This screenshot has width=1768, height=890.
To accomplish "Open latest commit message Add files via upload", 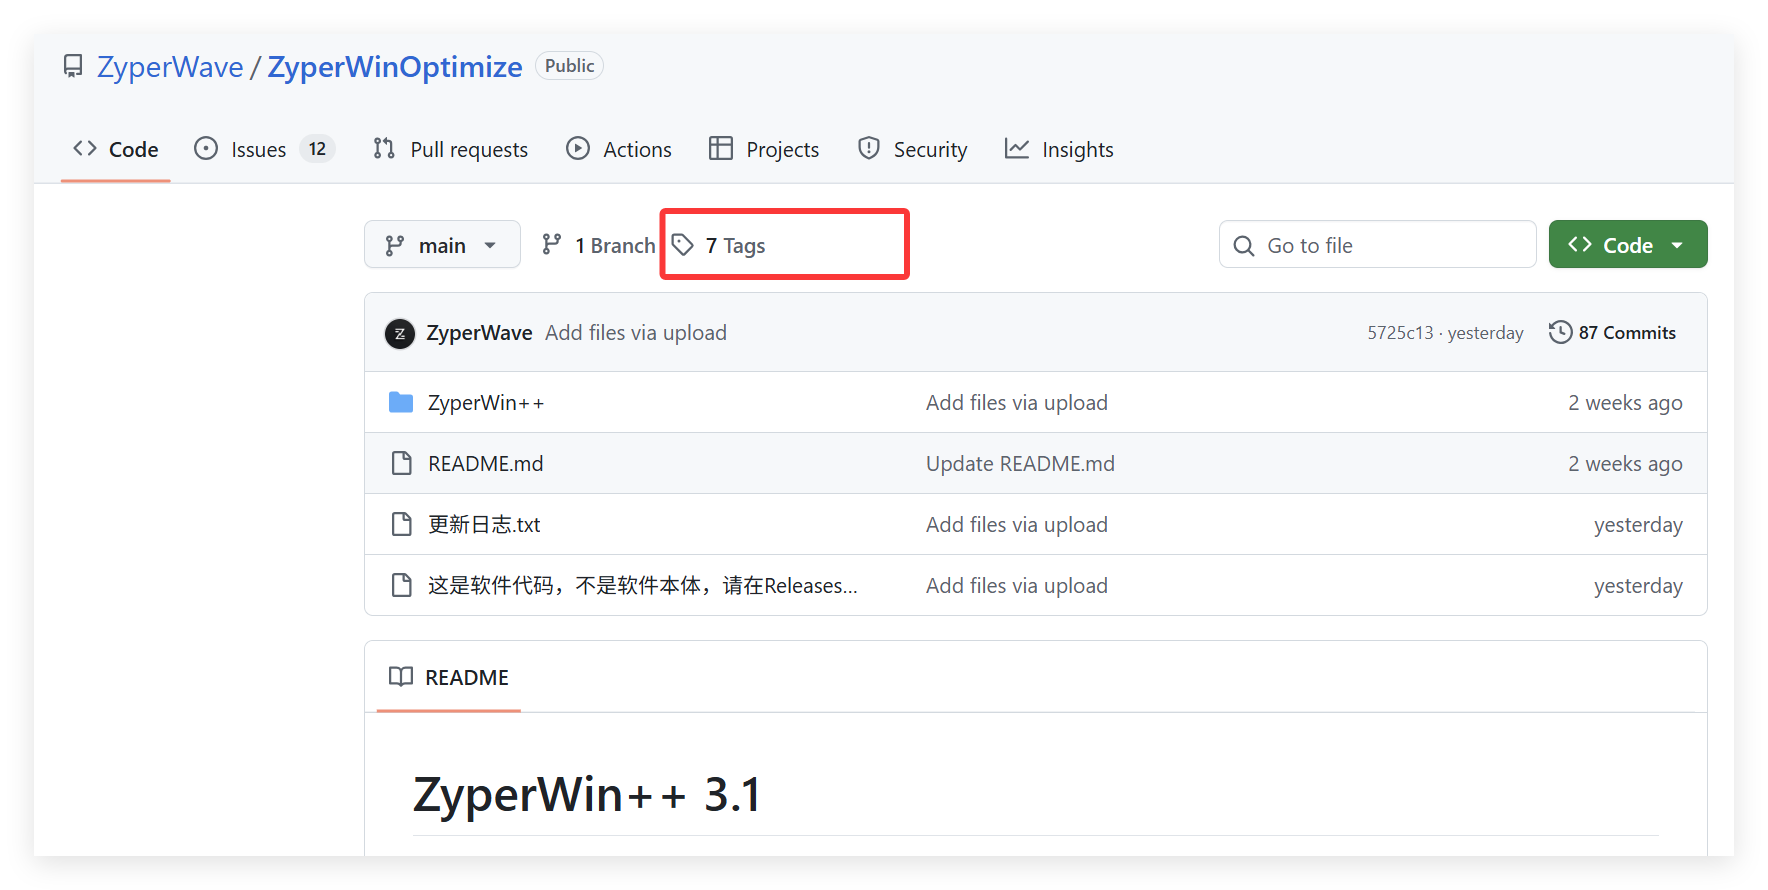I will pyautogui.click(x=636, y=333).
